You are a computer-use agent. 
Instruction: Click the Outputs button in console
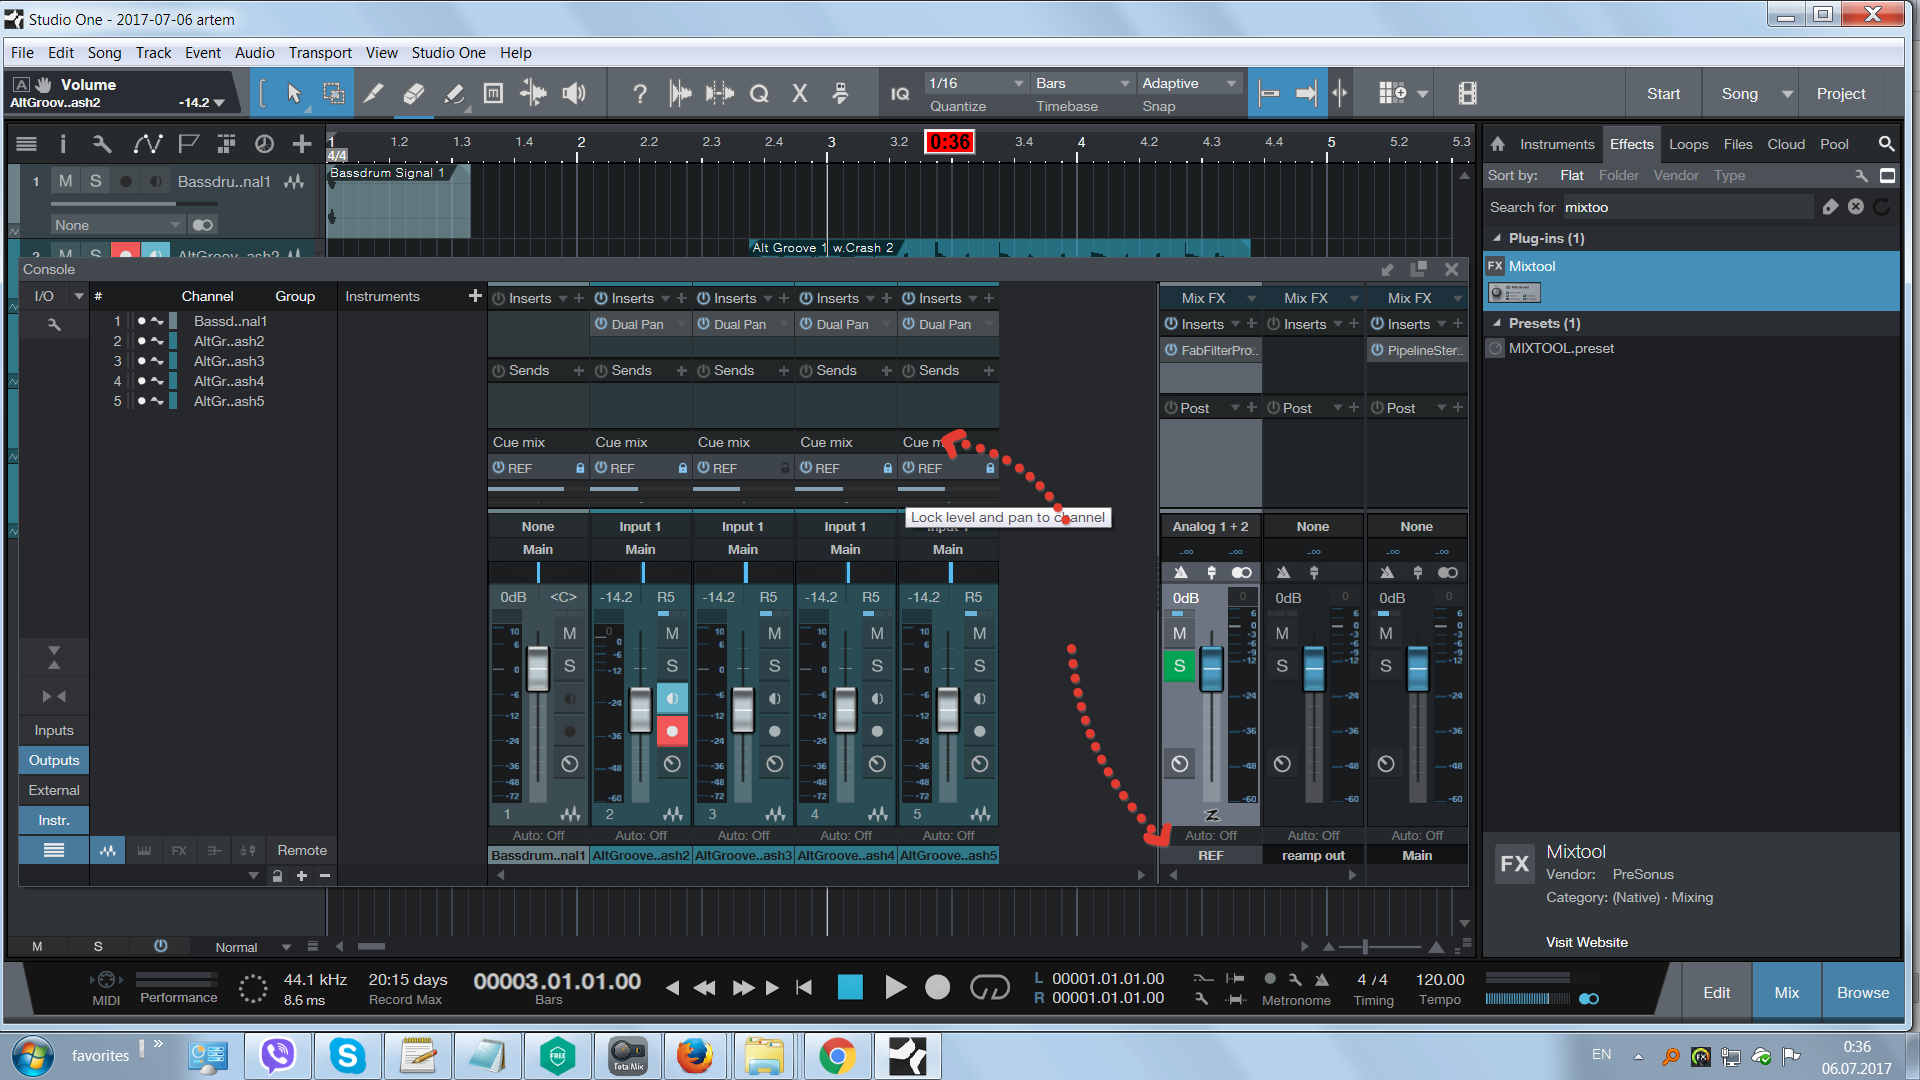(54, 760)
